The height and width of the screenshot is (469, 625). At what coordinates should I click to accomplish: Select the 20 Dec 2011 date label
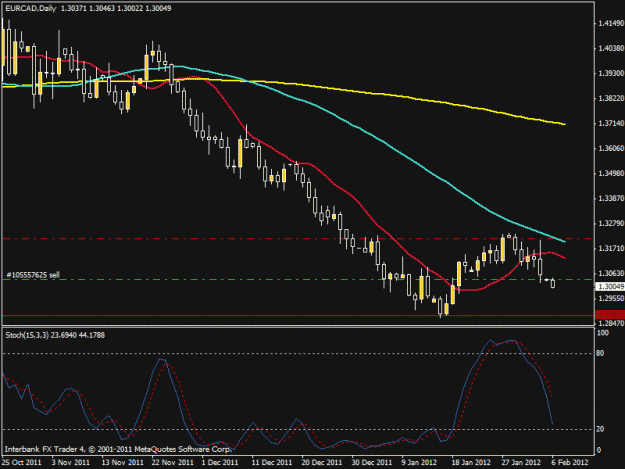(322, 462)
